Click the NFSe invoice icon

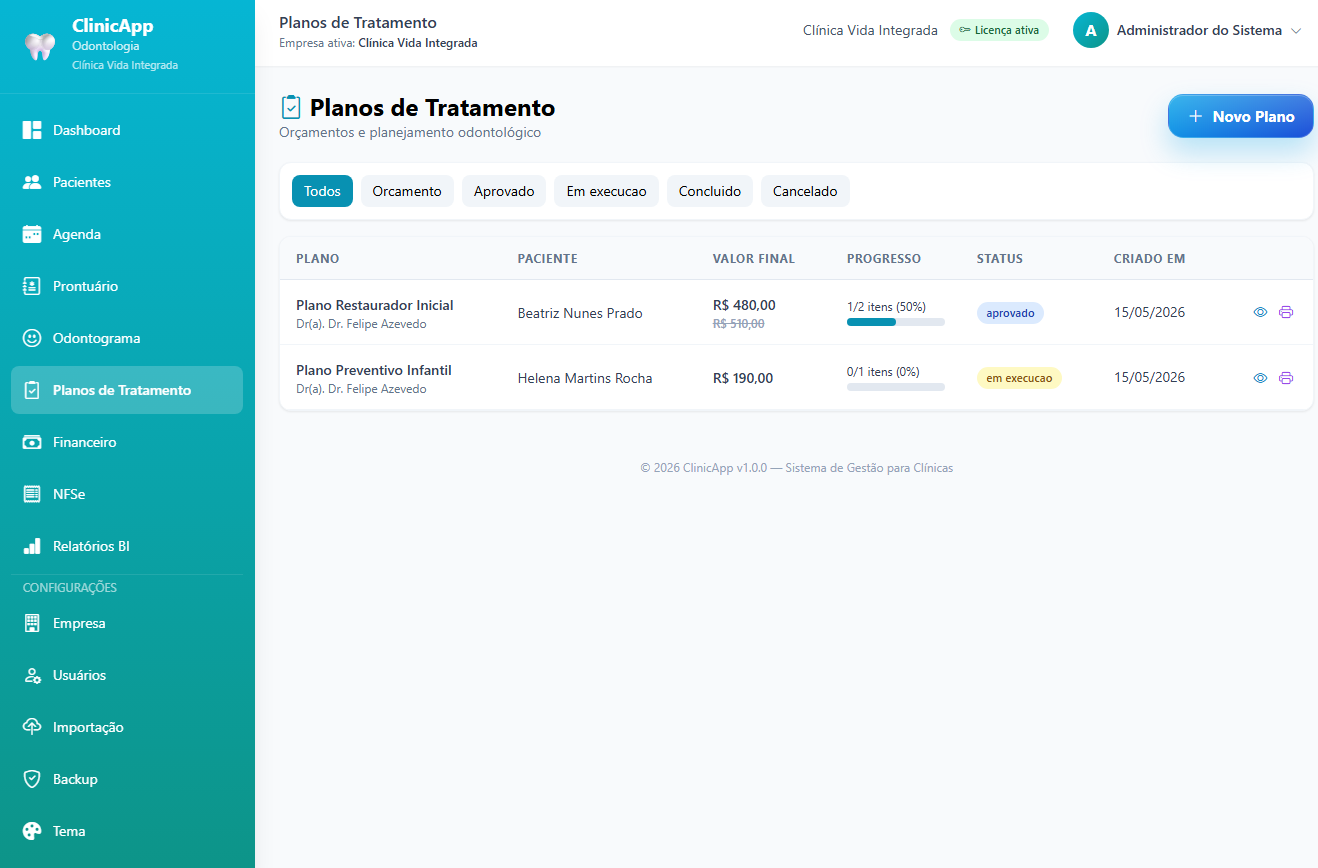[x=32, y=494]
